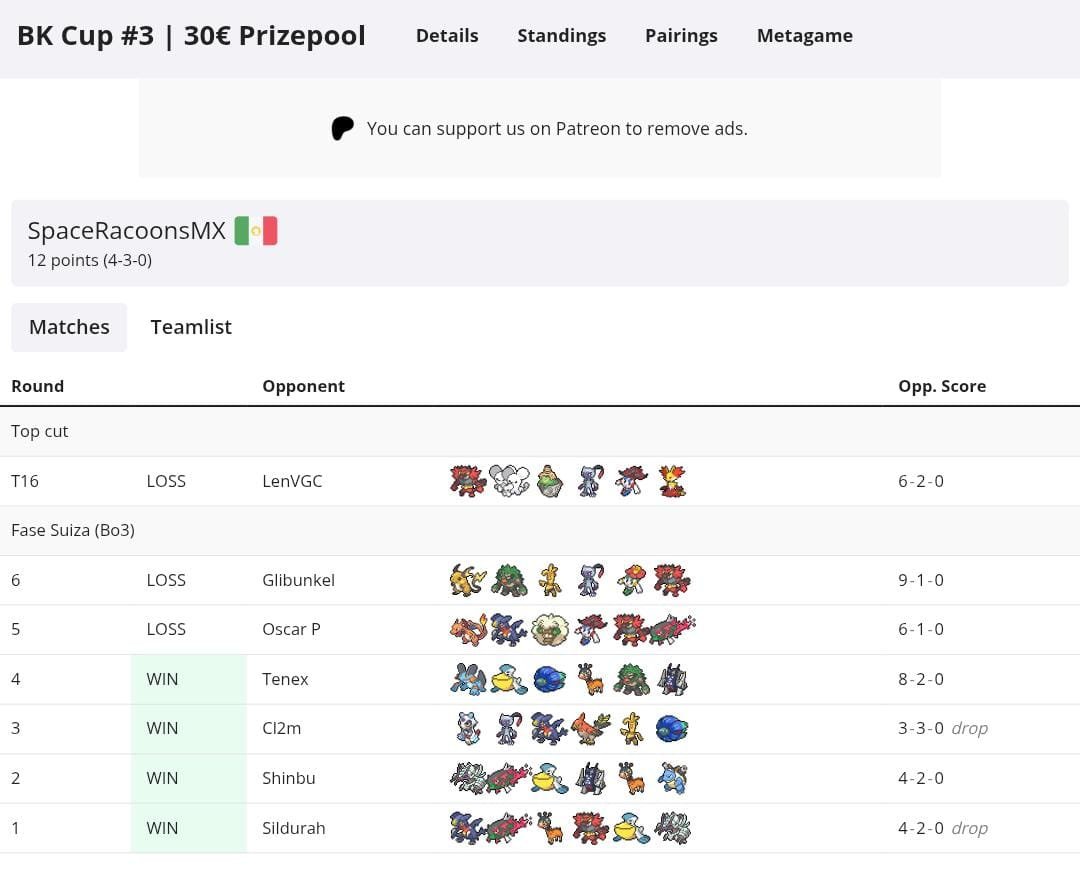The image size is (1080, 880).
Task: Click the 'Opp. Score' column header
Action: point(942,386)
